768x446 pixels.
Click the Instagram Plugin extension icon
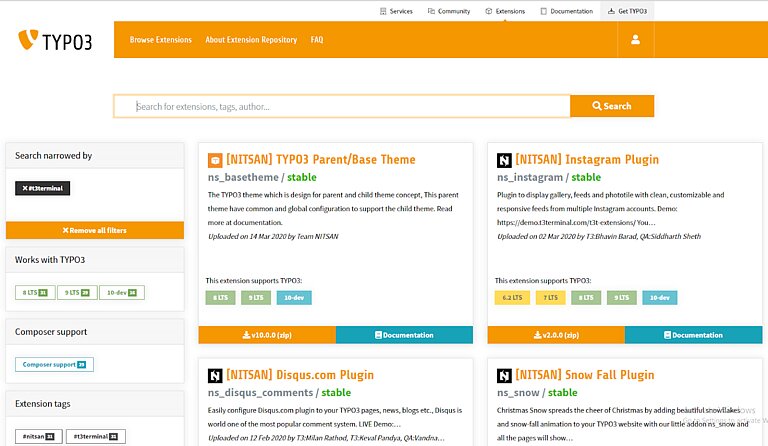505,160
